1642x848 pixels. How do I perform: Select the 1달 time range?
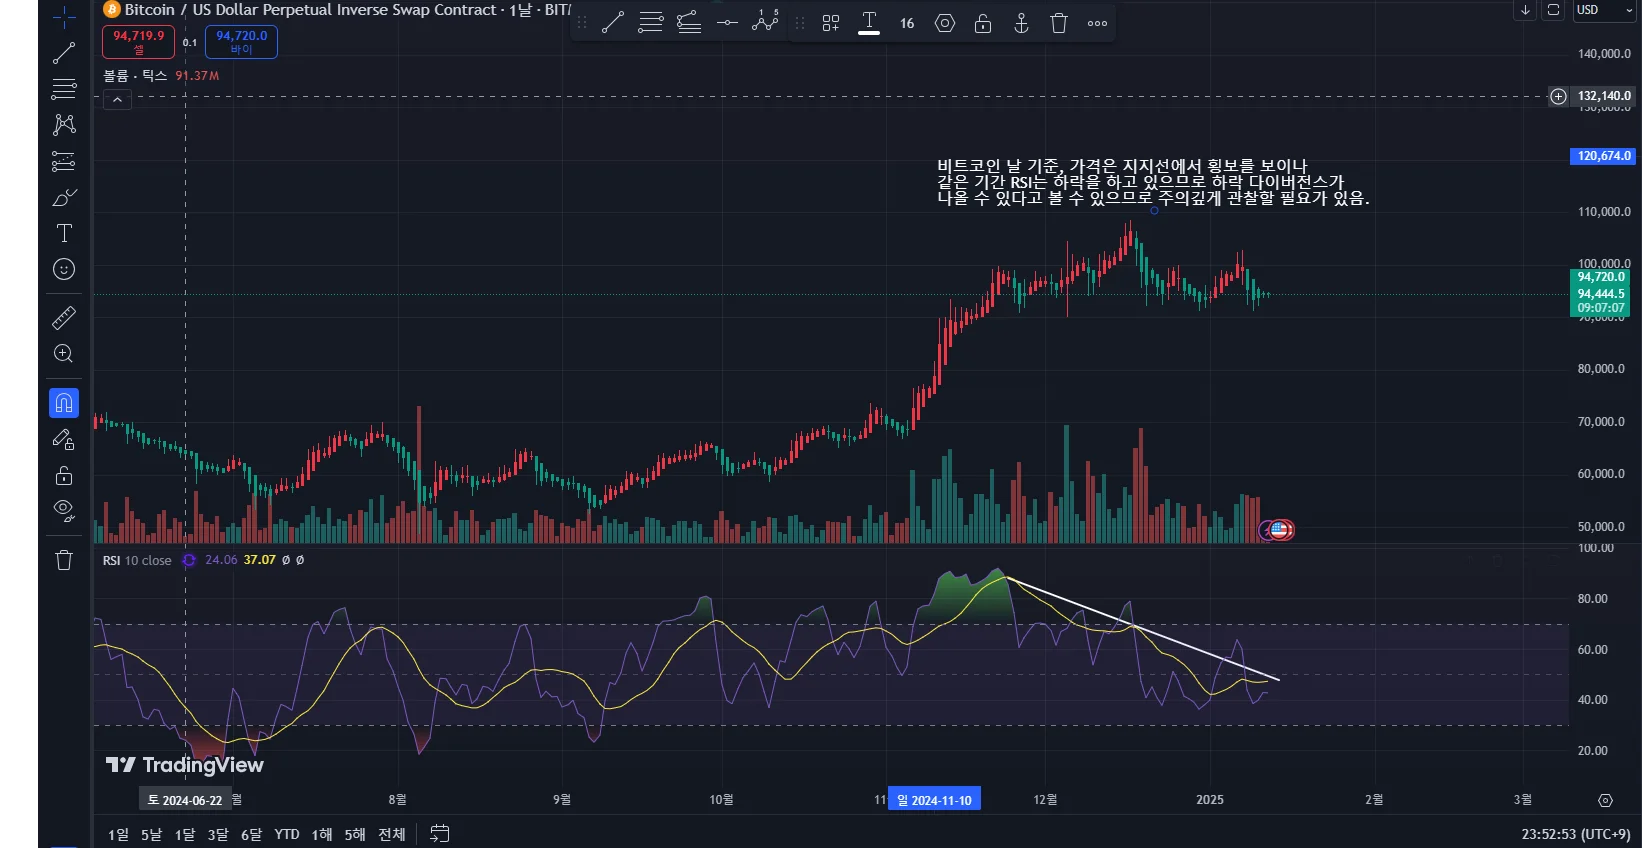point(185,834)
